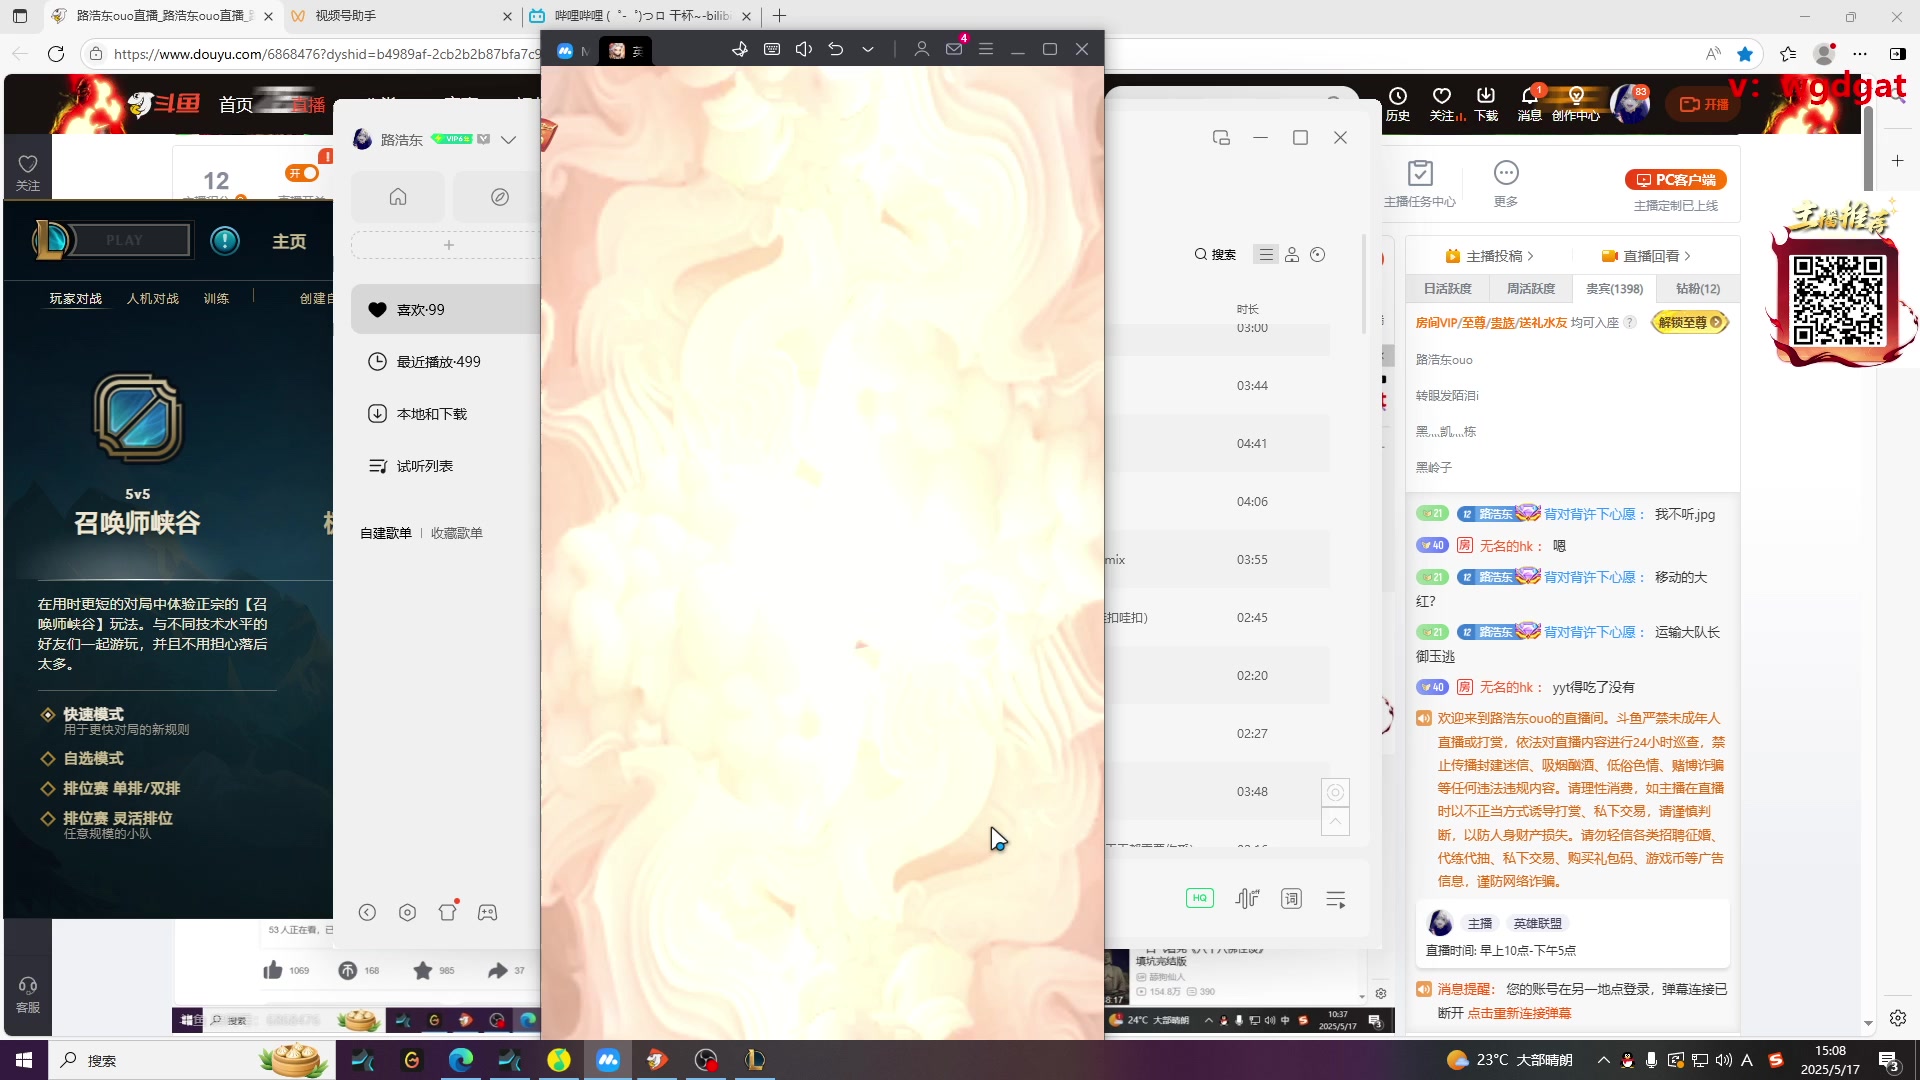This screenshot has height=1080, width=1920.
Task: Toggle the orange 开 switch on Douyu page
Action: tap(302, 173)
